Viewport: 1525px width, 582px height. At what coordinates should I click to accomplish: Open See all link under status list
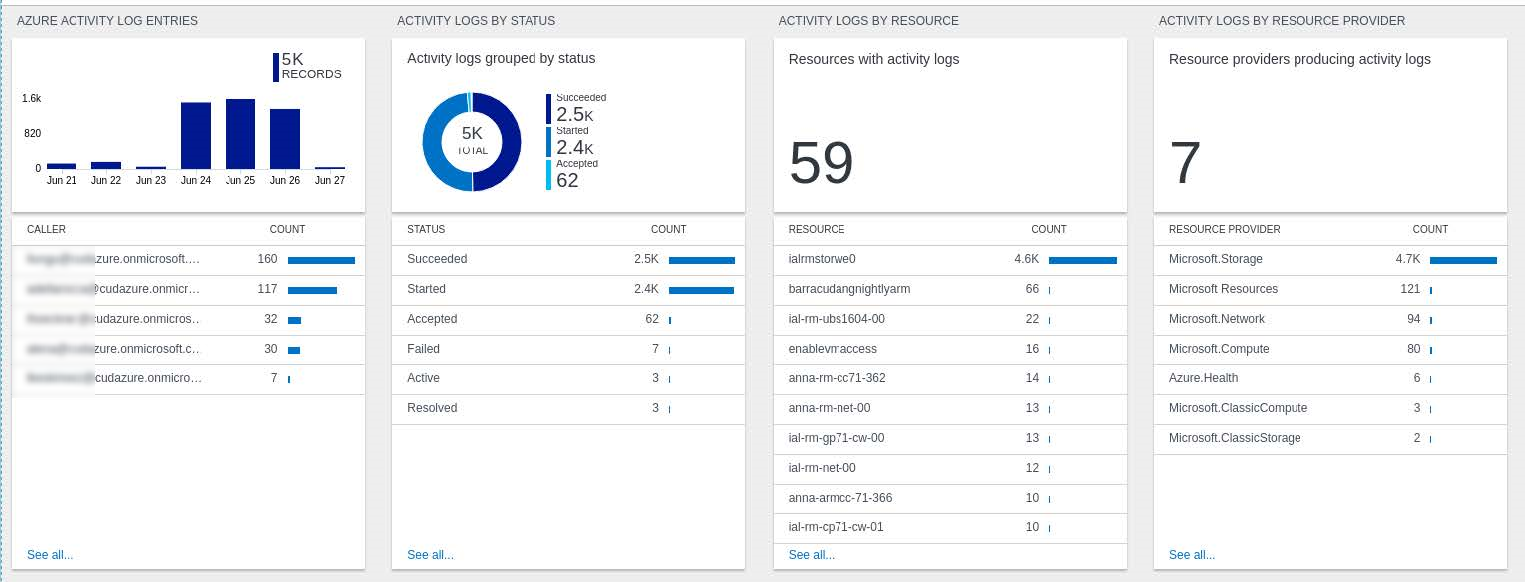(430, 555)
